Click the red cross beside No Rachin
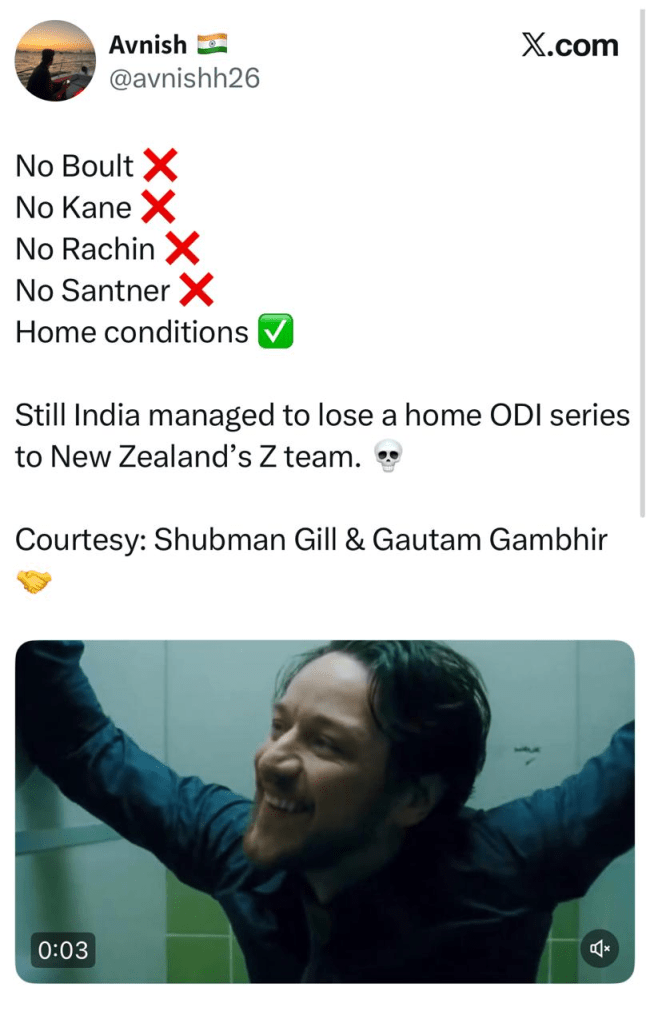 coord(182,249)
